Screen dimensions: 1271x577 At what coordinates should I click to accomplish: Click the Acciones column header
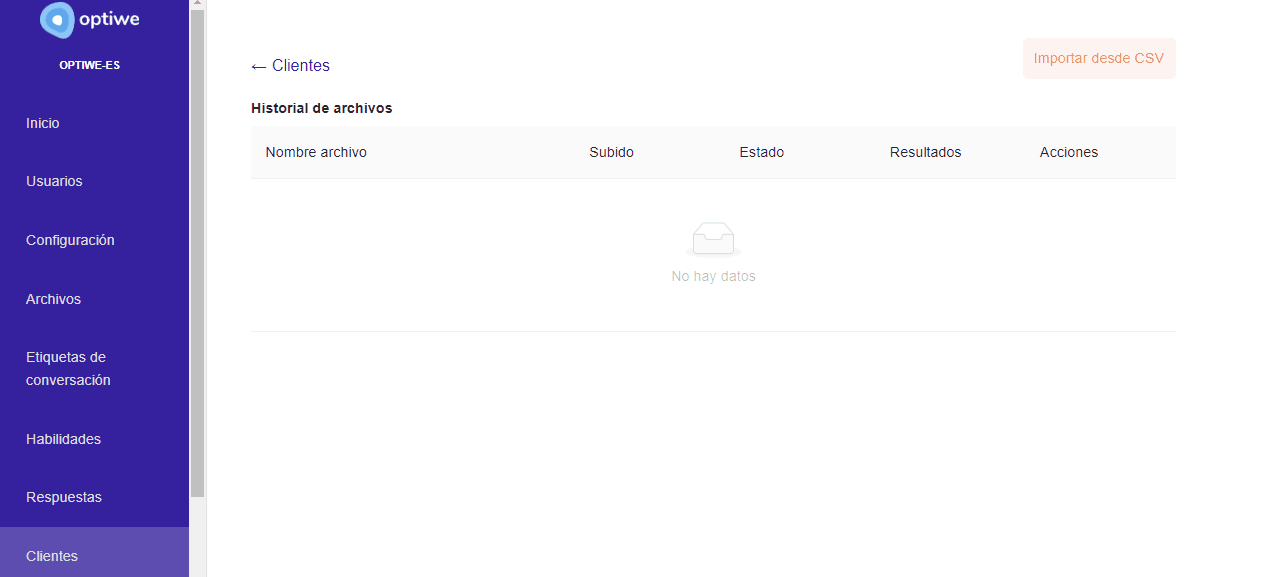tap(1069, 152)
